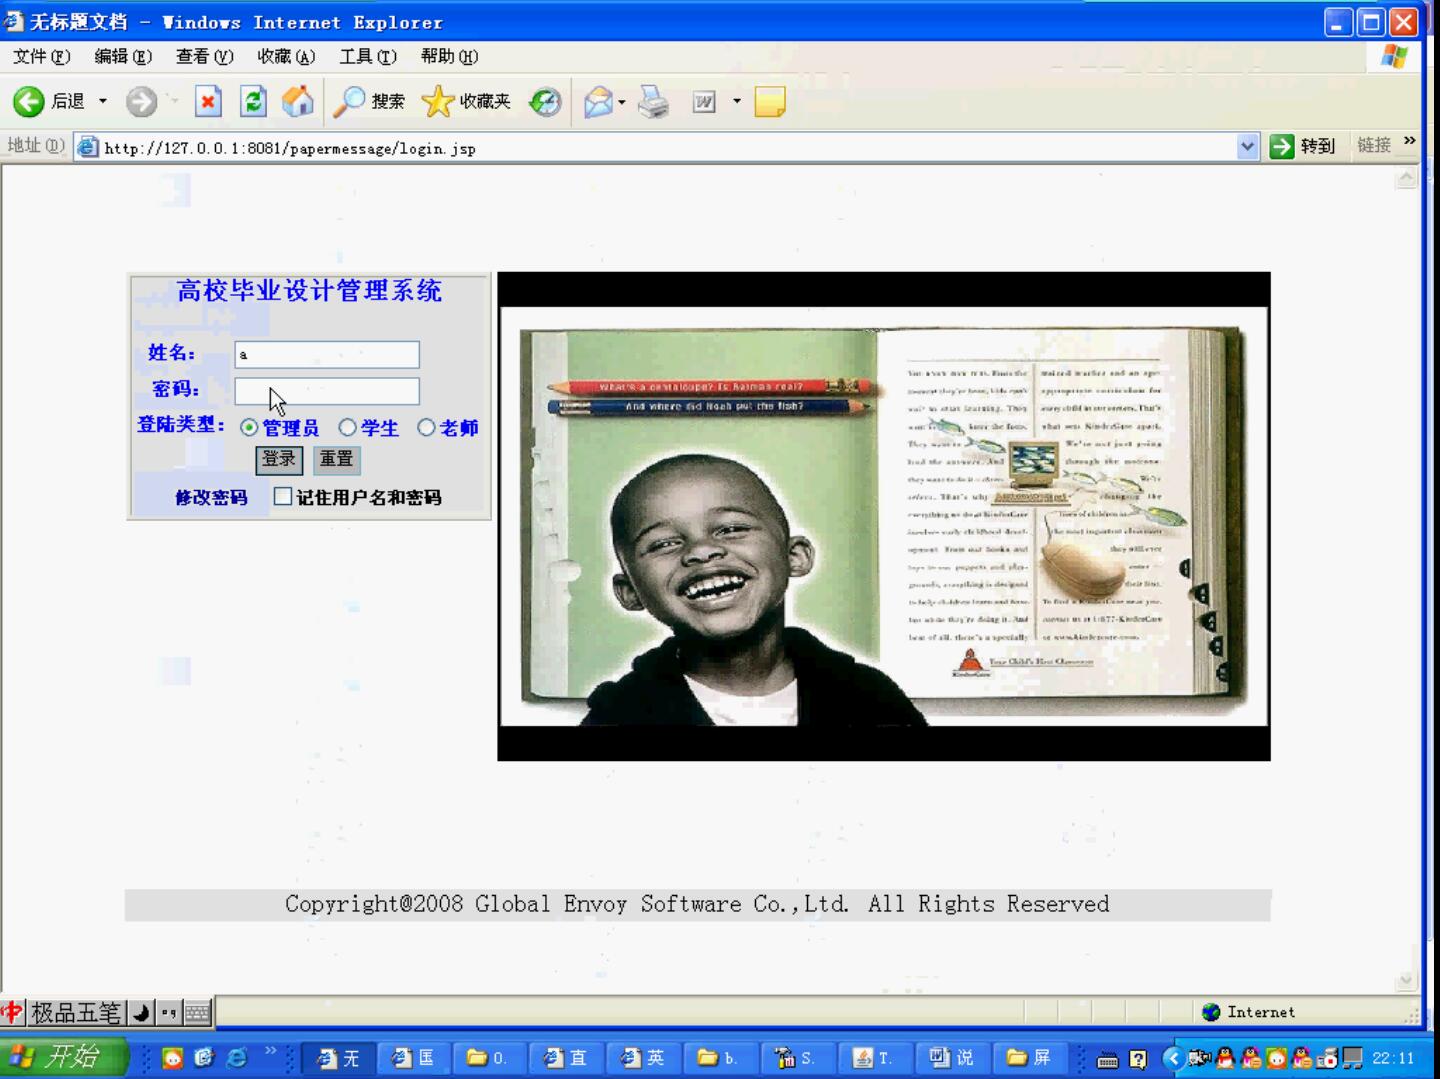Click the 开始 Start button
This screenshot has width=1440, height=1079.
(x=64, y=1057)
